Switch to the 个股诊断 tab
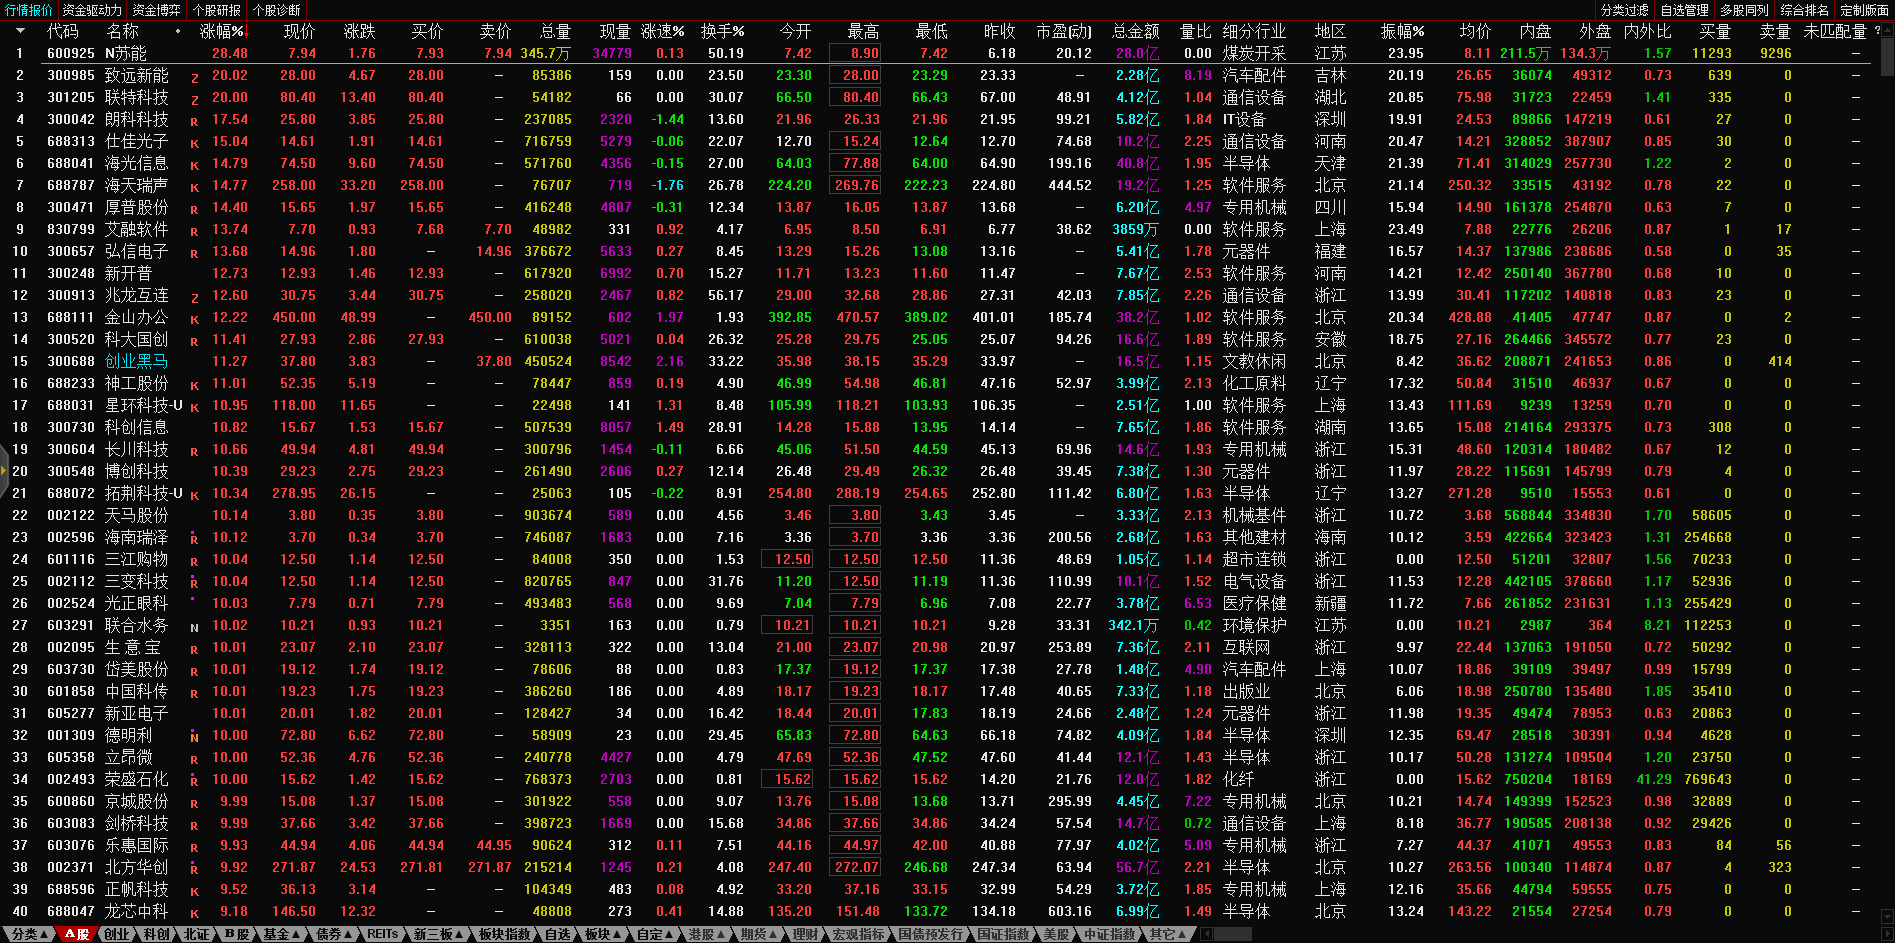The width and height of the screenshot is (1895, 943). click(277, 10)
